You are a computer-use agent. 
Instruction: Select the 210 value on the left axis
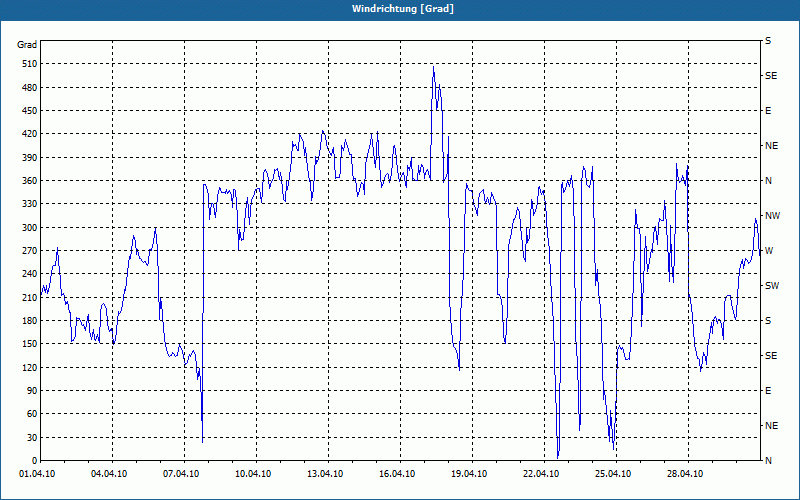(30, 297)
